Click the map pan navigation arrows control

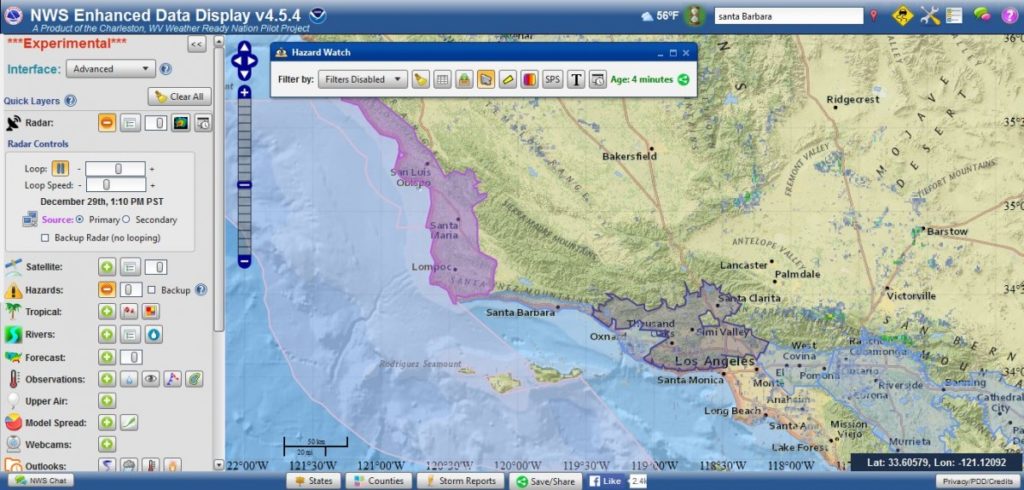[244, 60]
